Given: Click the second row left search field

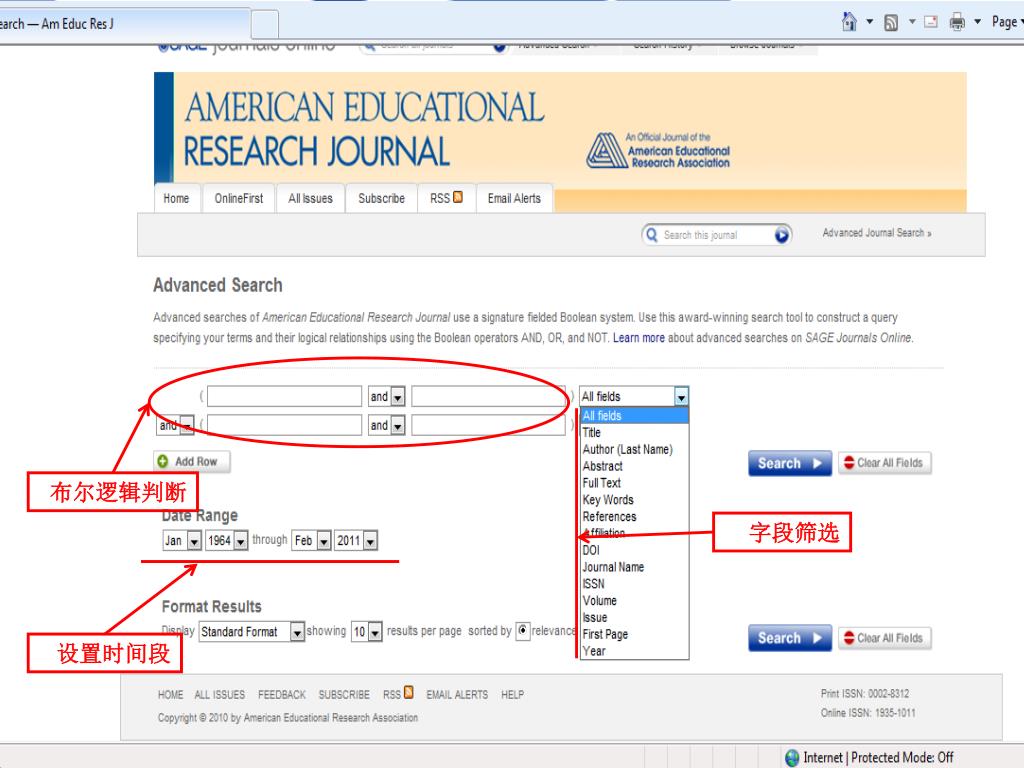Looking at the screenshot, I should coord(284,425).
